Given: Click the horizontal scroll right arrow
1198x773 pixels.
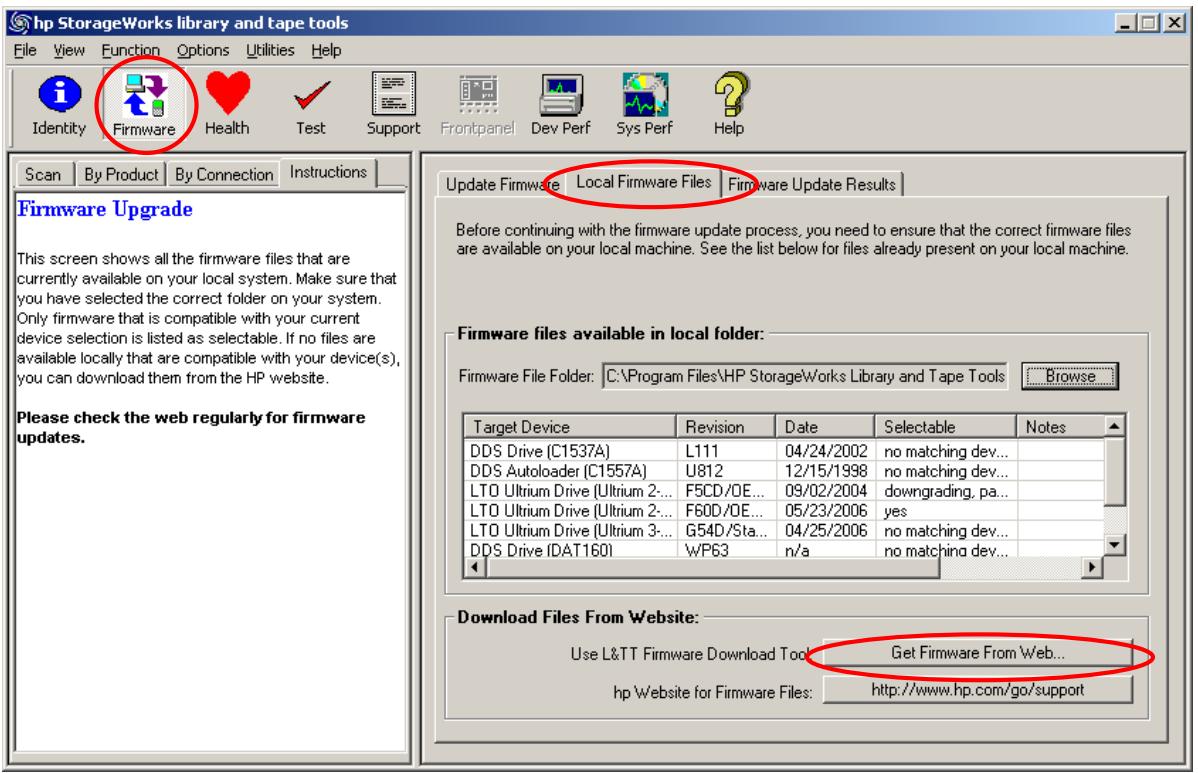Looking at the screenshot, I should click(x=1092, y=567).
